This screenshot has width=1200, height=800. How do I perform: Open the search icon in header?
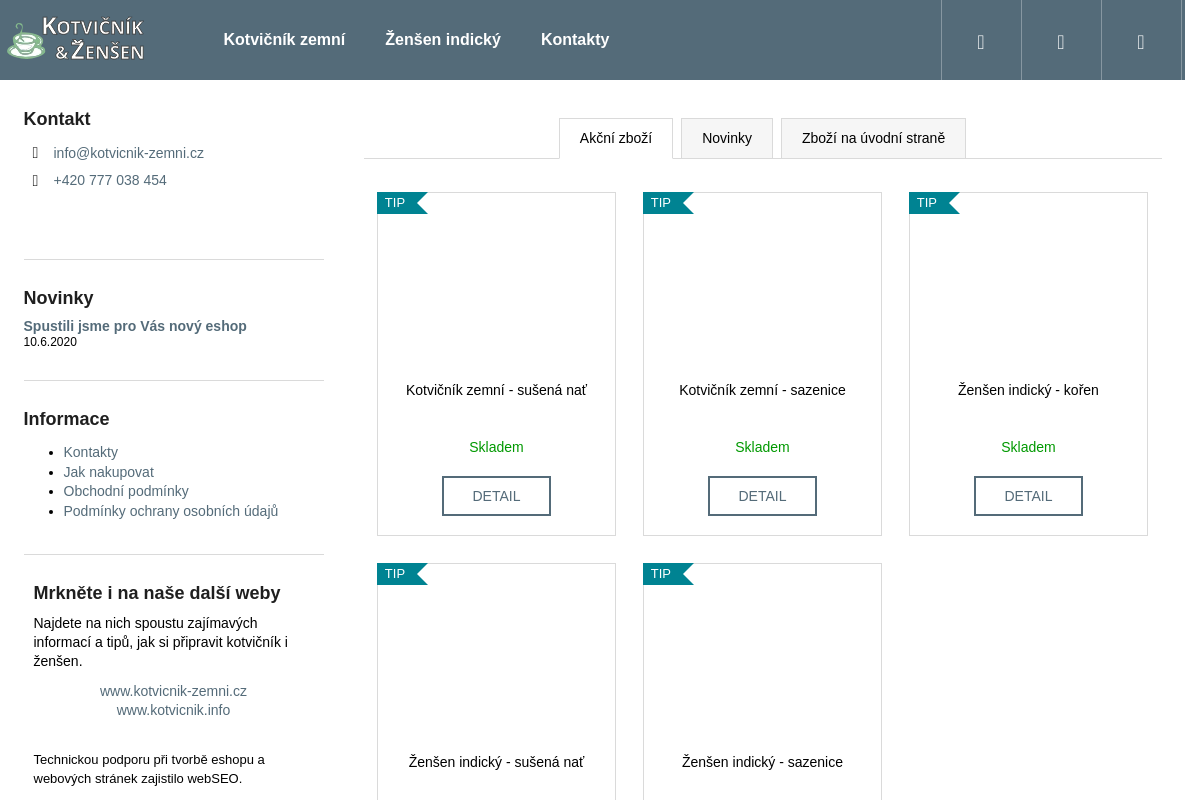pos(981,41)
